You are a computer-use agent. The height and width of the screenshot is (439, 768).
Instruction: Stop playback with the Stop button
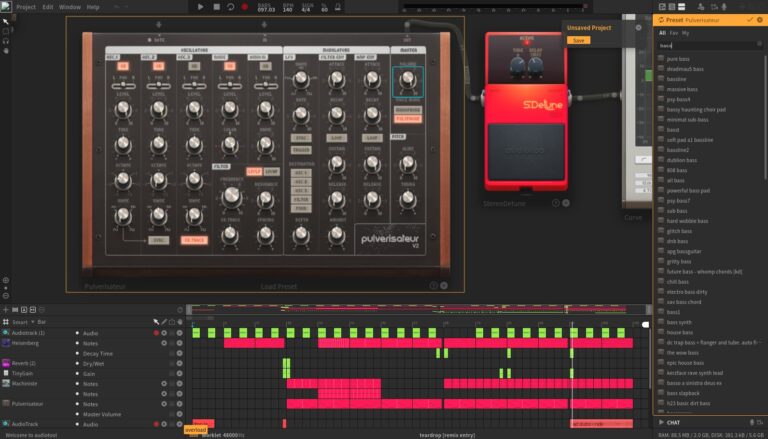click(216, 7)
